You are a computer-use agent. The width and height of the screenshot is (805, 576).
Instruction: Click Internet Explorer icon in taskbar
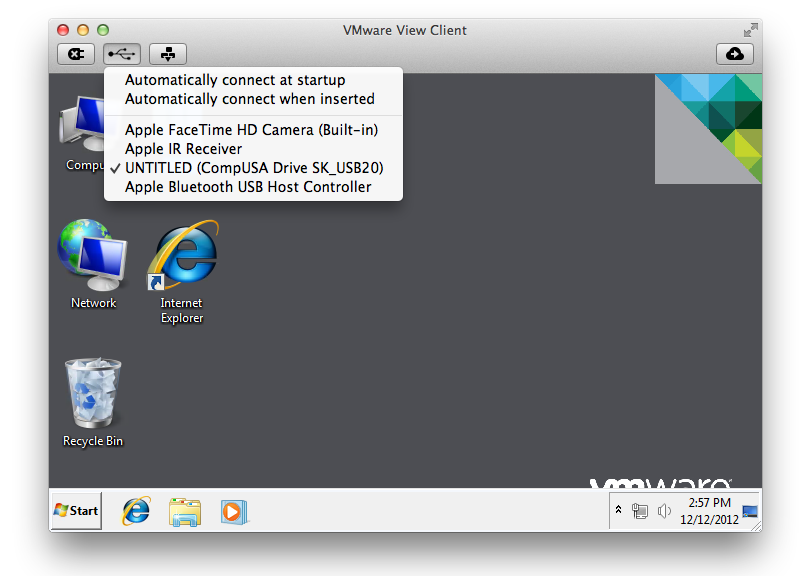click(x=136, y=511)
